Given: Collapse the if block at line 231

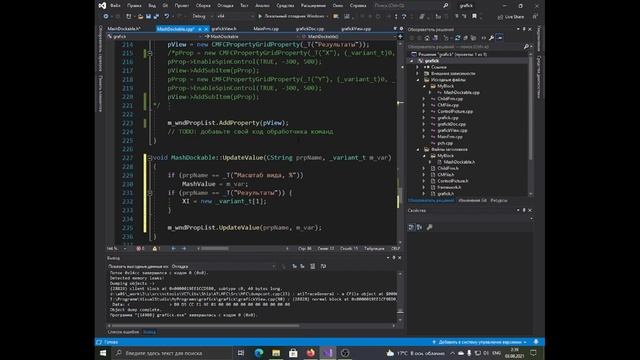Looking at the screenshot, I should (150, 193).
